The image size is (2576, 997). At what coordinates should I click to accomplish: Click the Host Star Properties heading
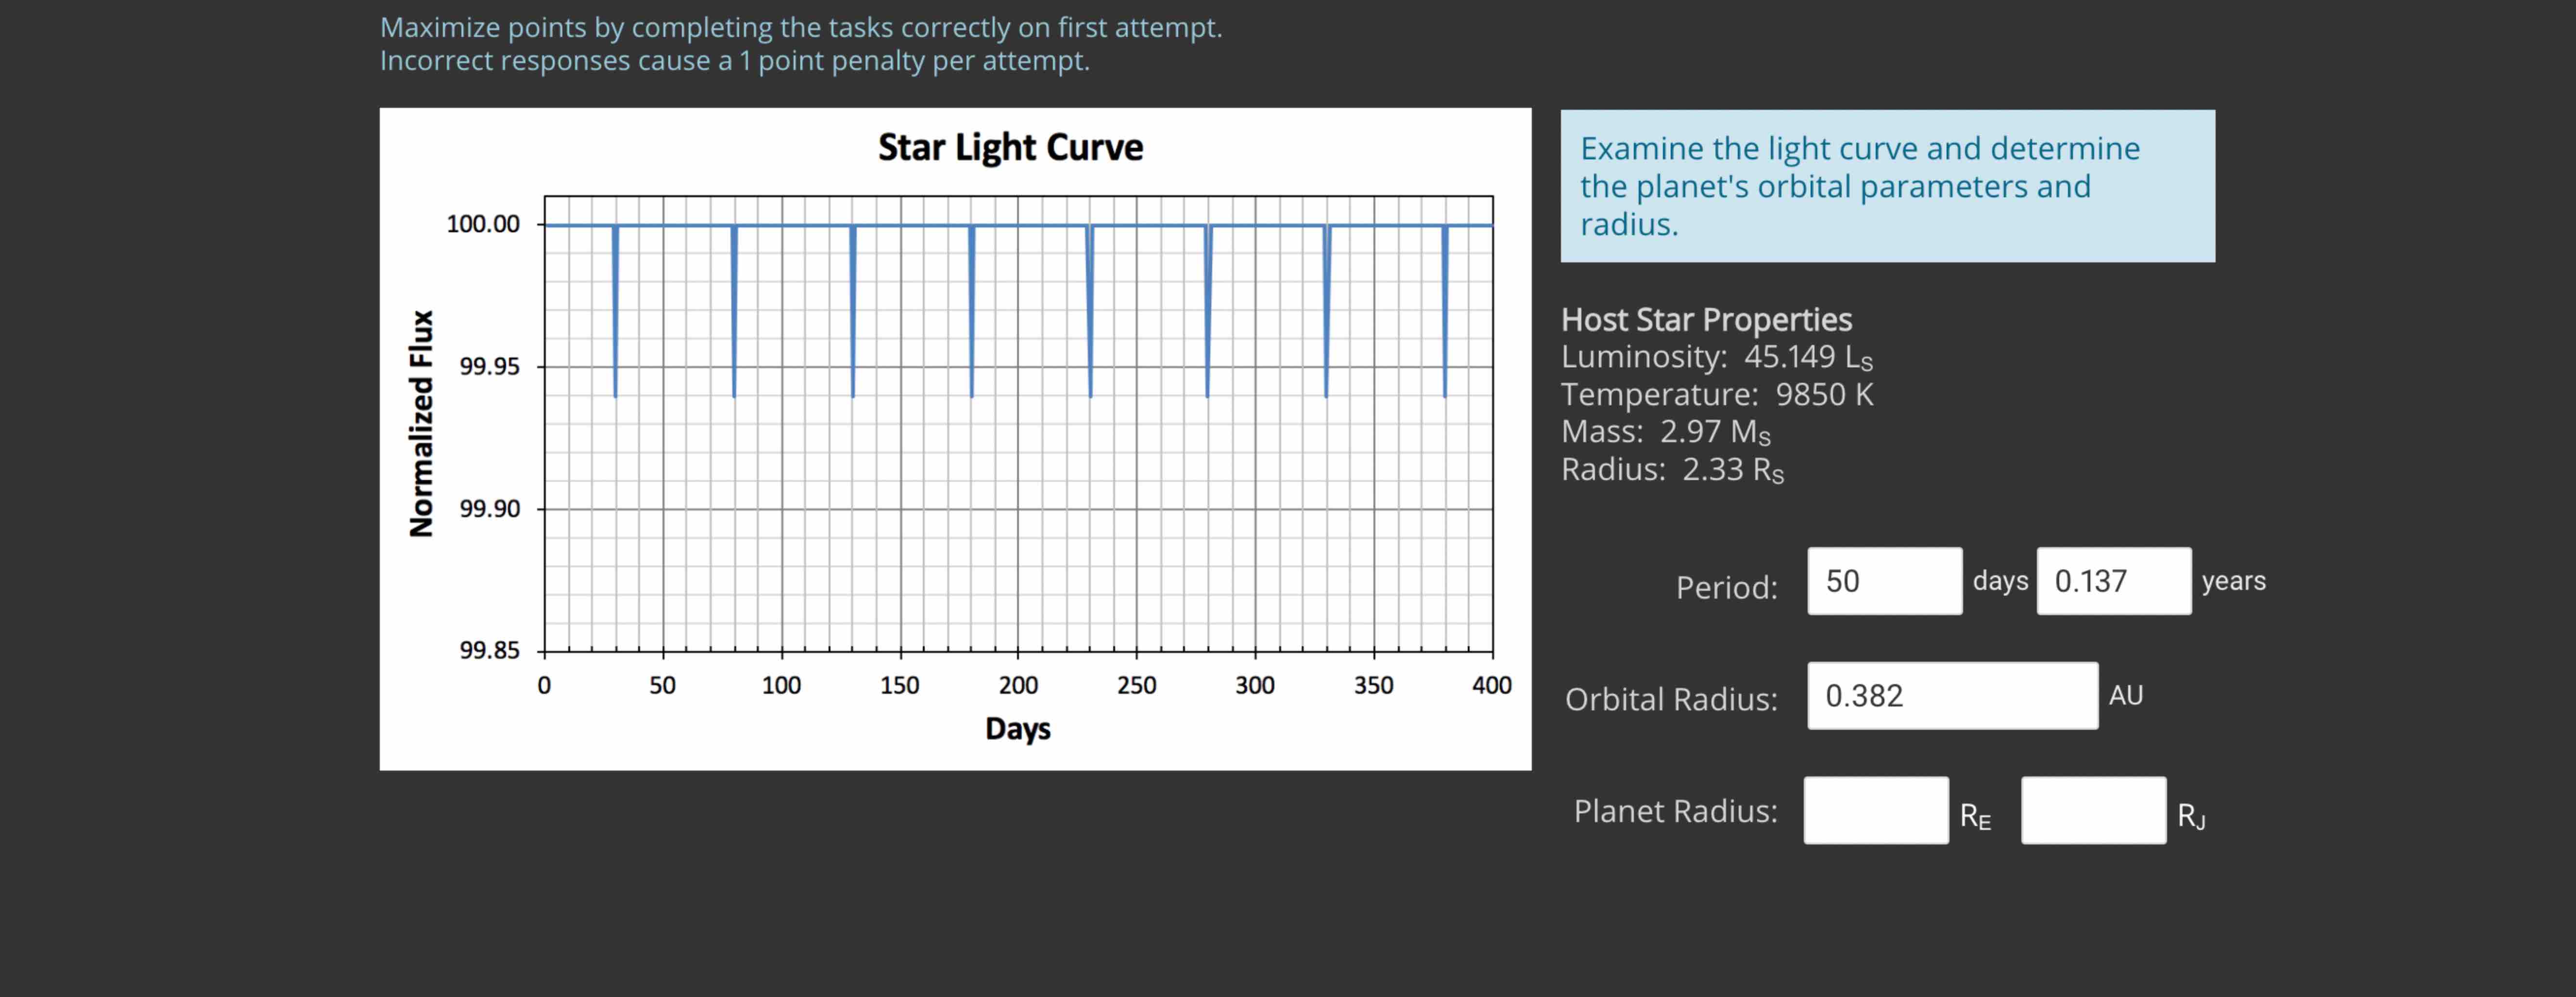click(1706, 320)
